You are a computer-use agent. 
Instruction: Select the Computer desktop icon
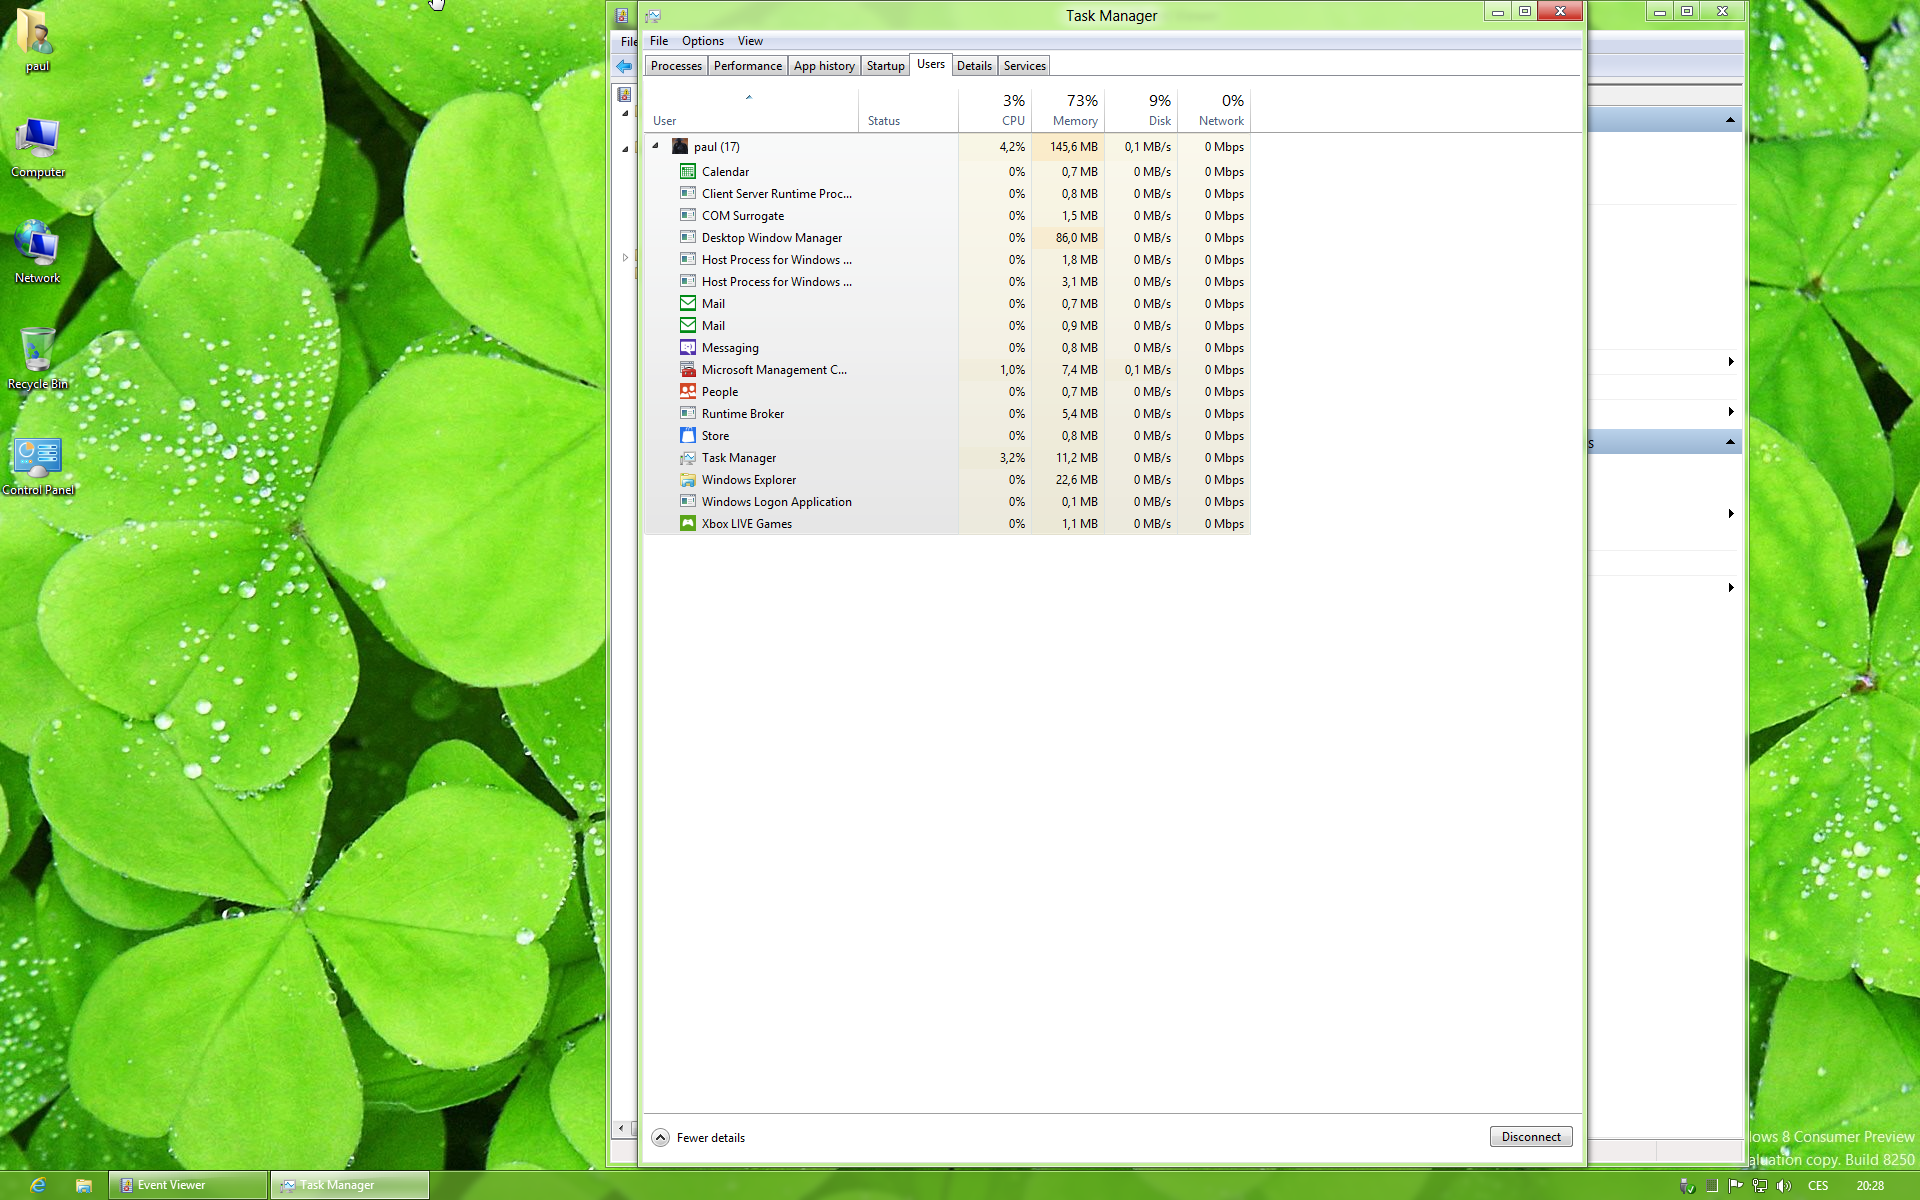[x=38, y=146]
